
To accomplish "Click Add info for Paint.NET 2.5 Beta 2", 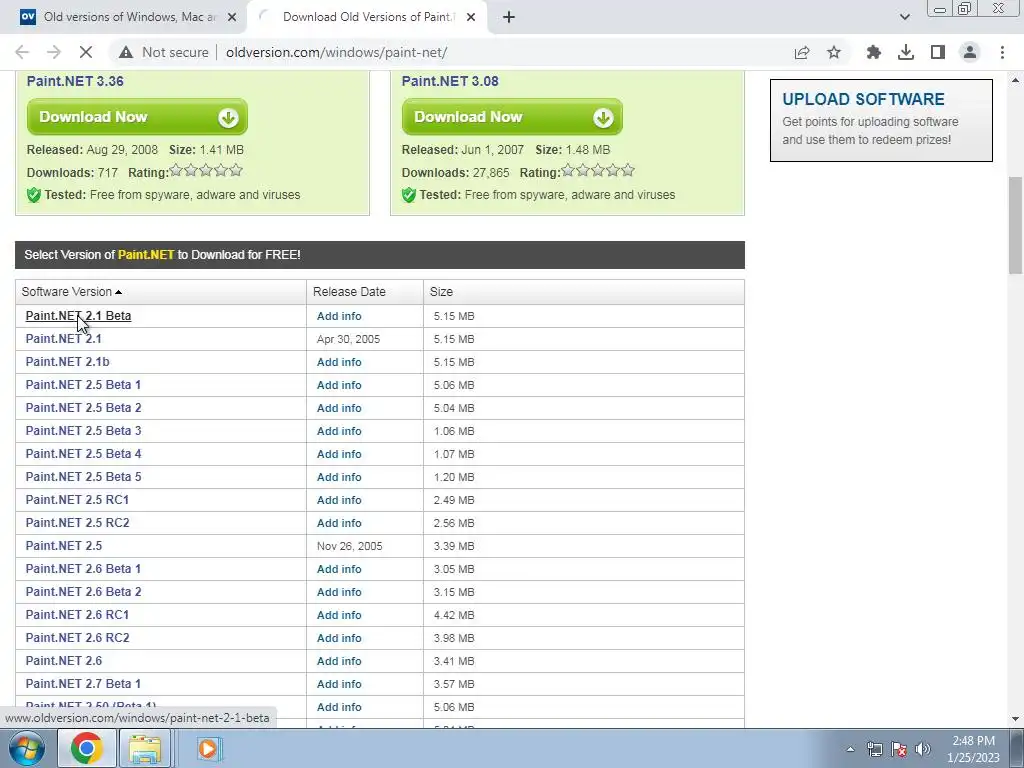I will pyautogui.click(x=339, y=408).
